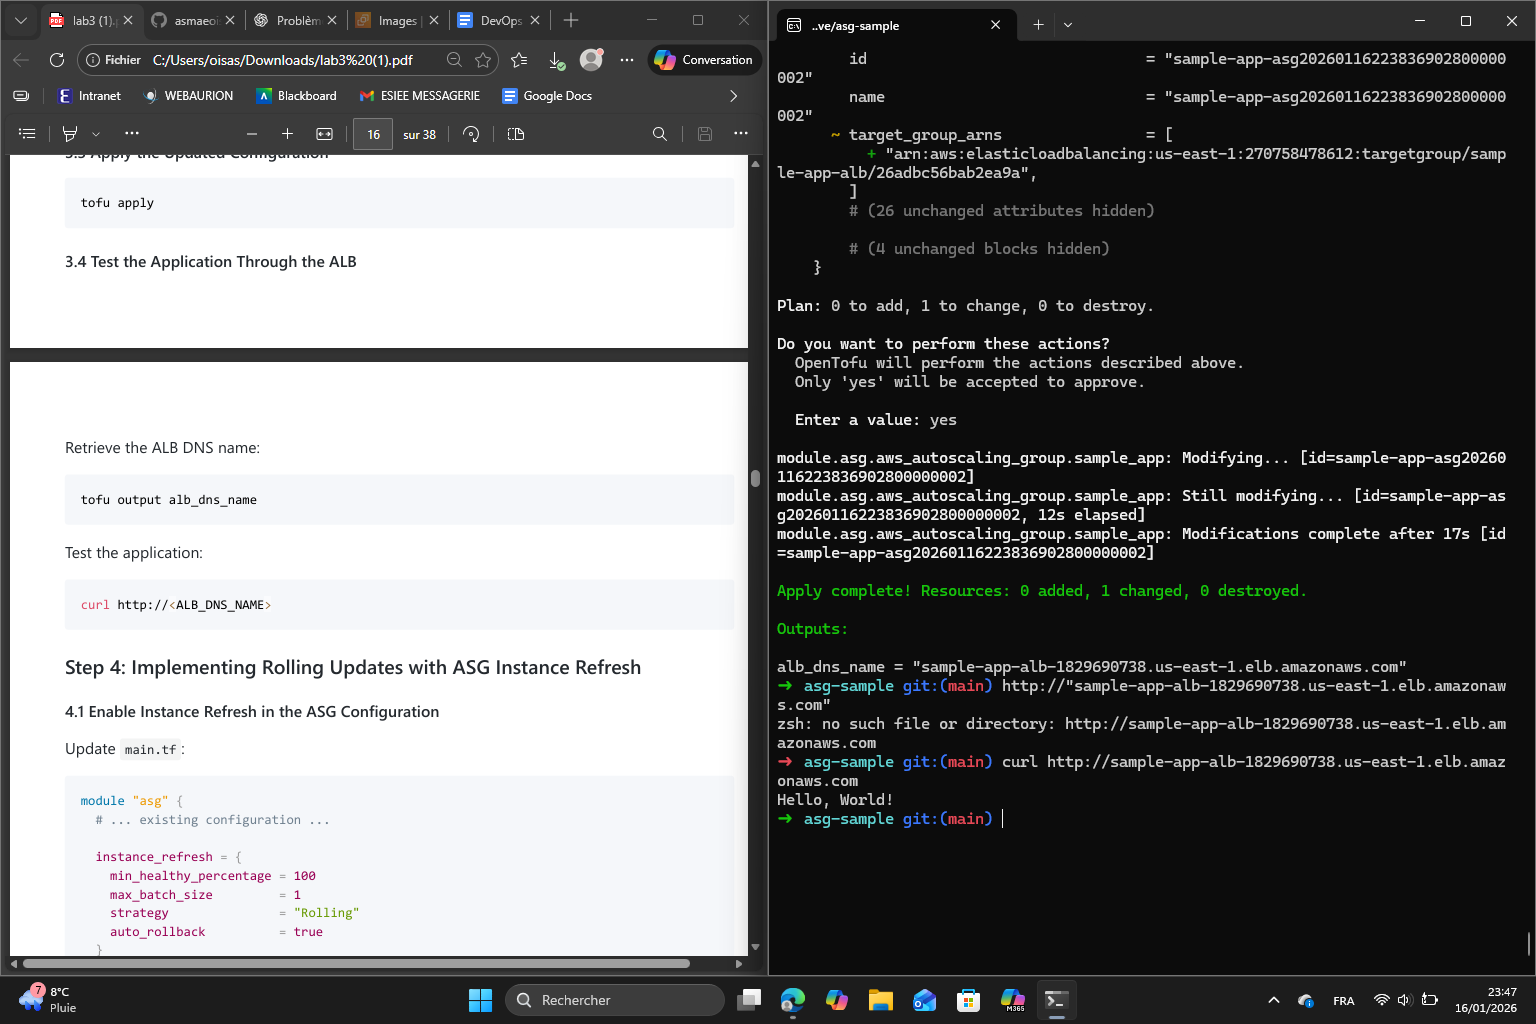Expand highlight color options arrow
This screenshot has width=1536, height=1024.
(x=96, y=134)
